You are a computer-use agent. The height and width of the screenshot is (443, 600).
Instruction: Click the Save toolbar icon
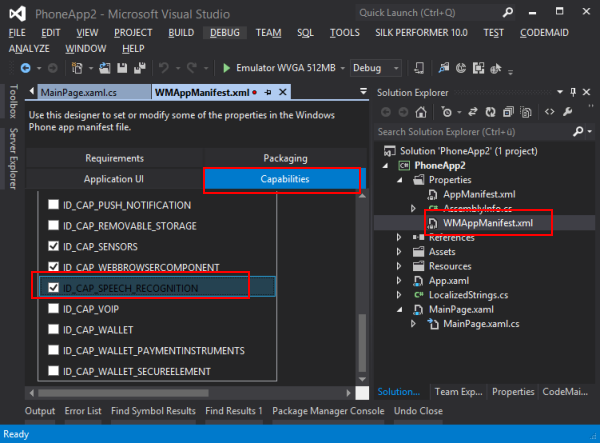point(122,68)
